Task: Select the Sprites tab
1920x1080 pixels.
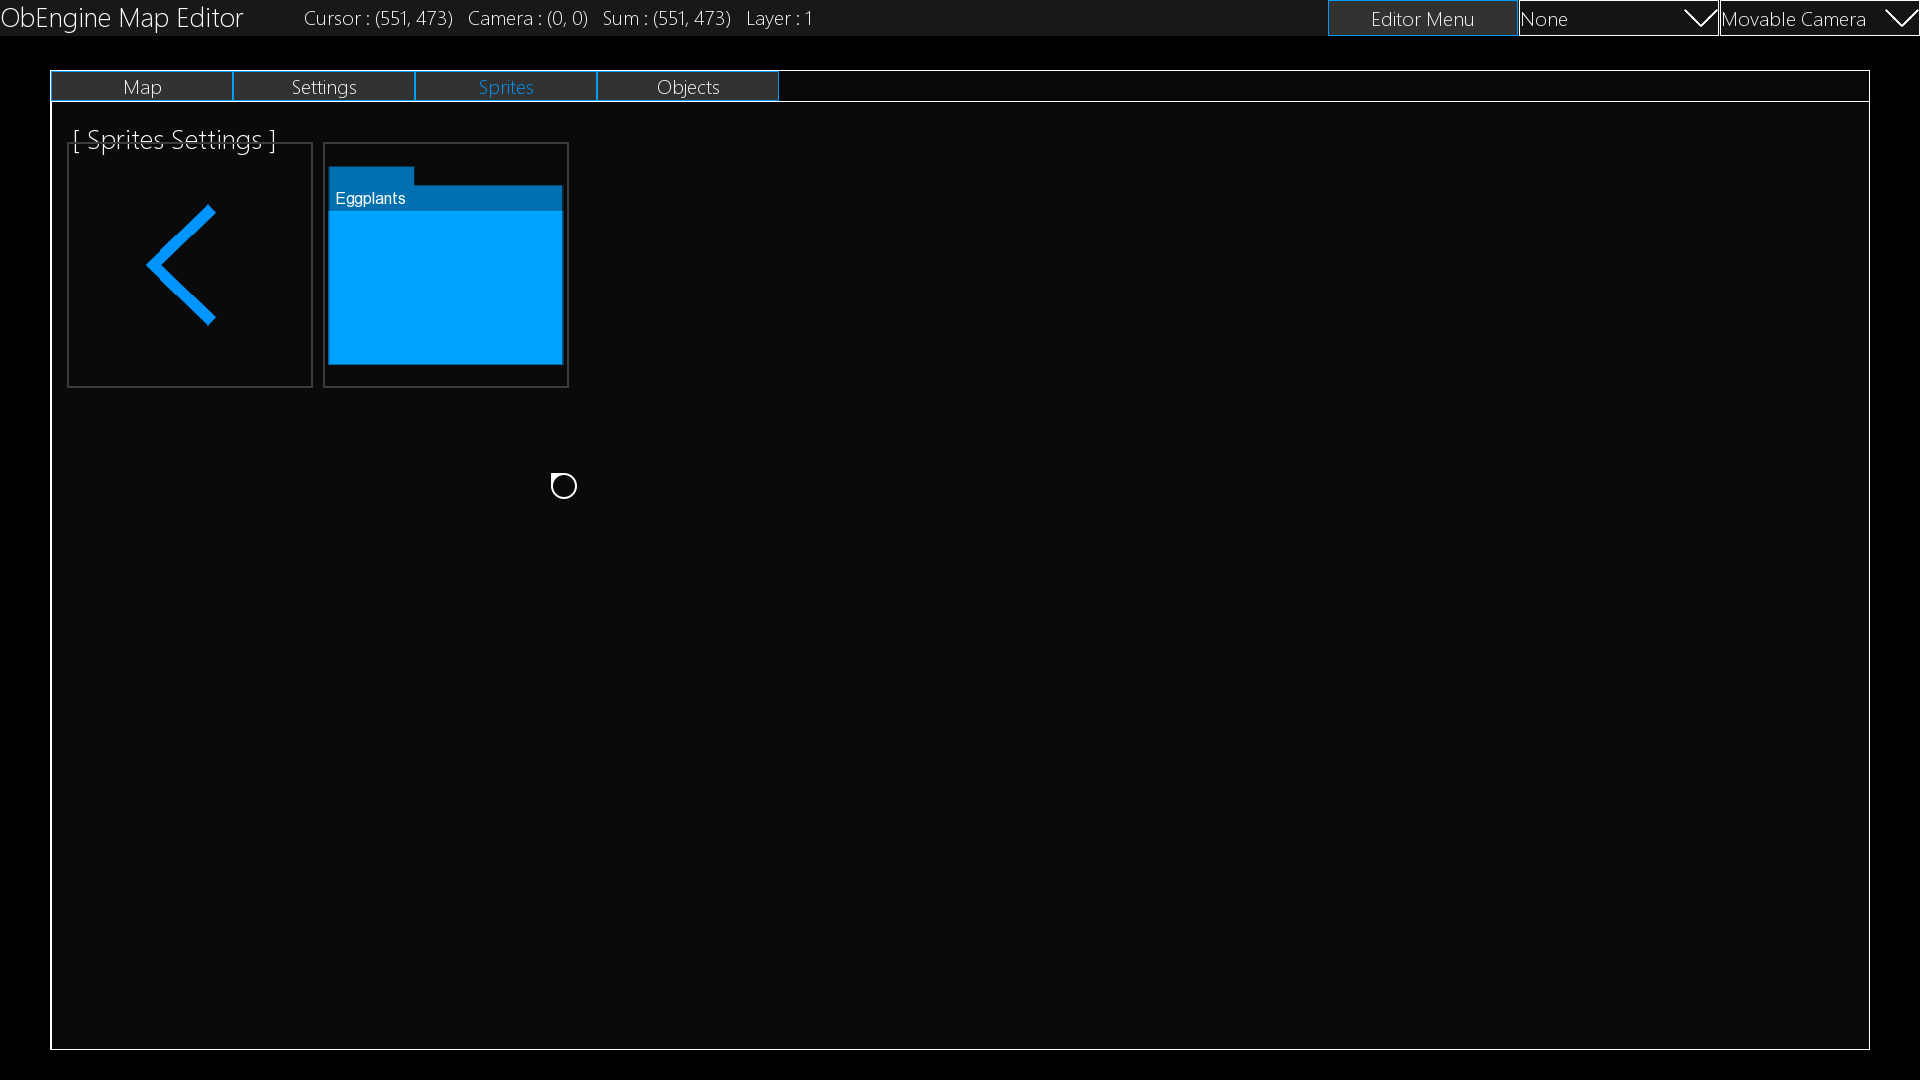Action: [506, 87]
